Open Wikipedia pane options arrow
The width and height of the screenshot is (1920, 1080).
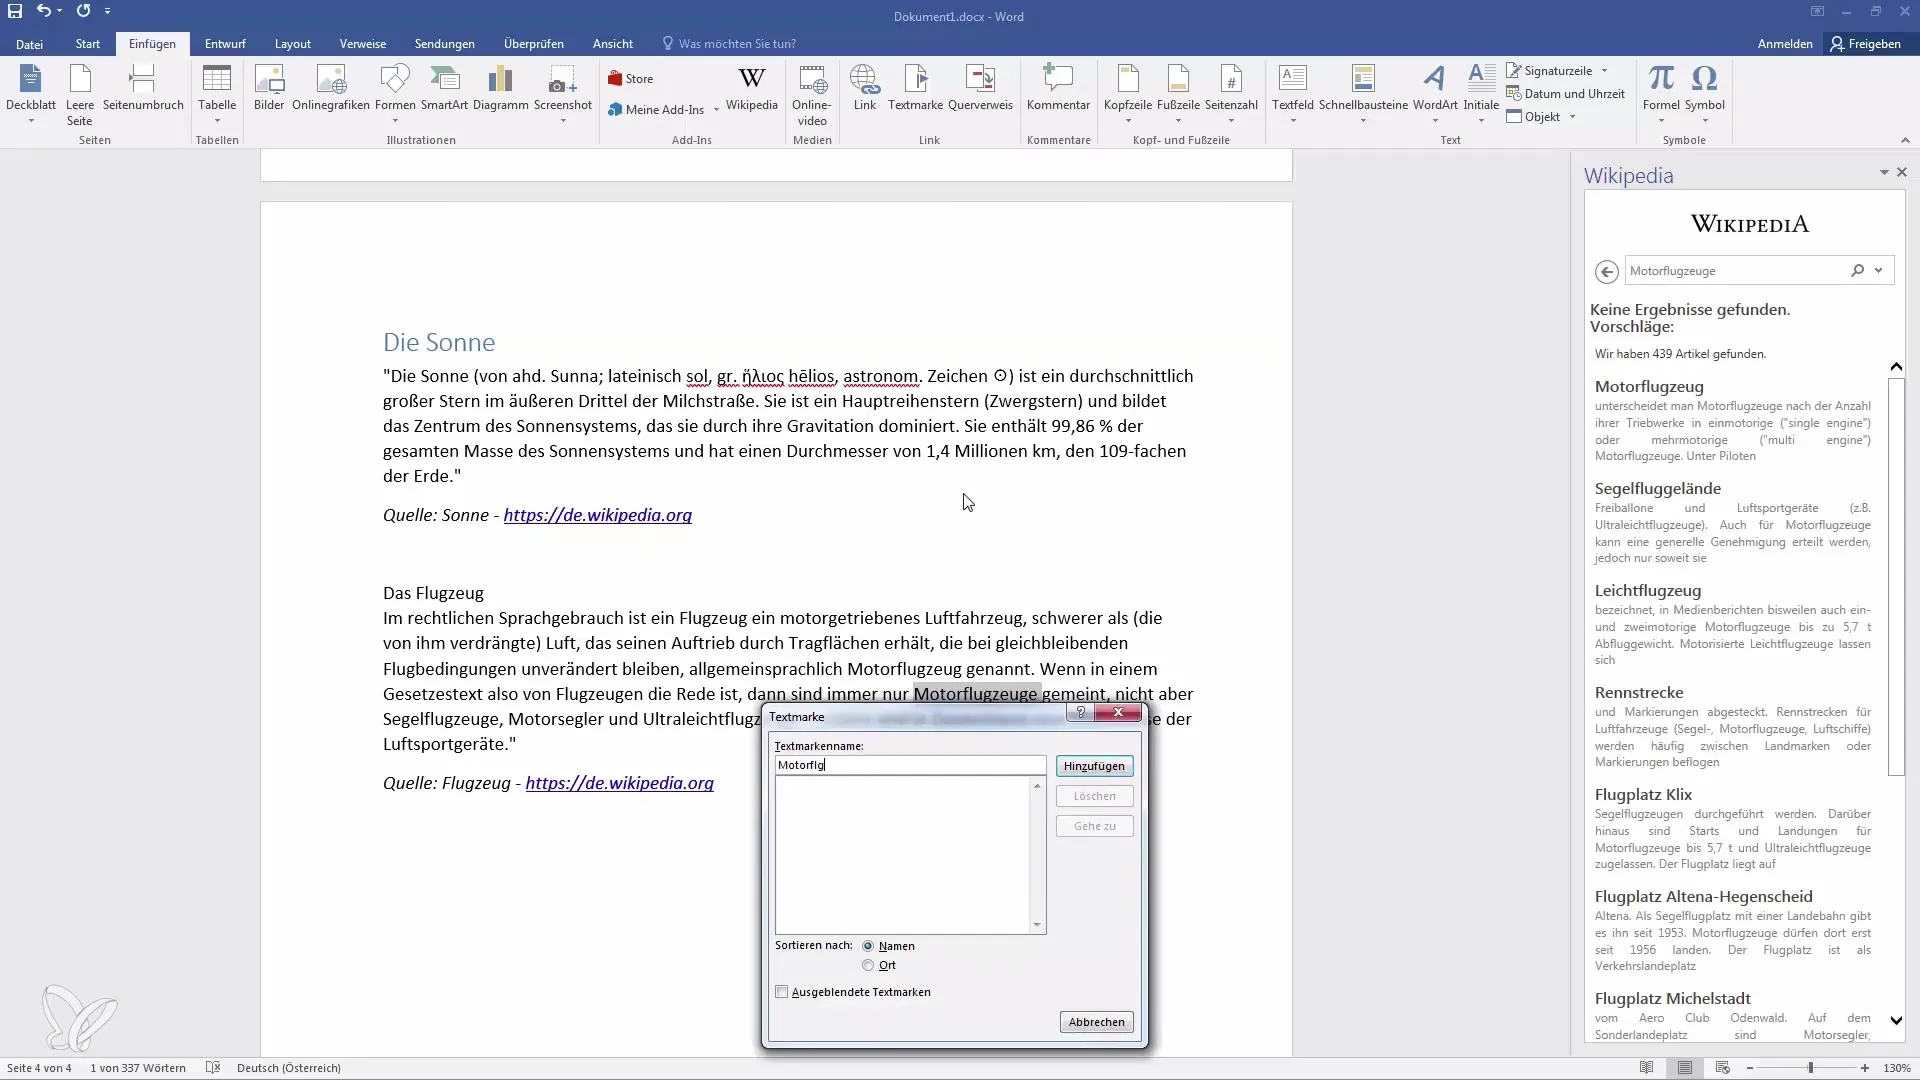click(1884, 173)
